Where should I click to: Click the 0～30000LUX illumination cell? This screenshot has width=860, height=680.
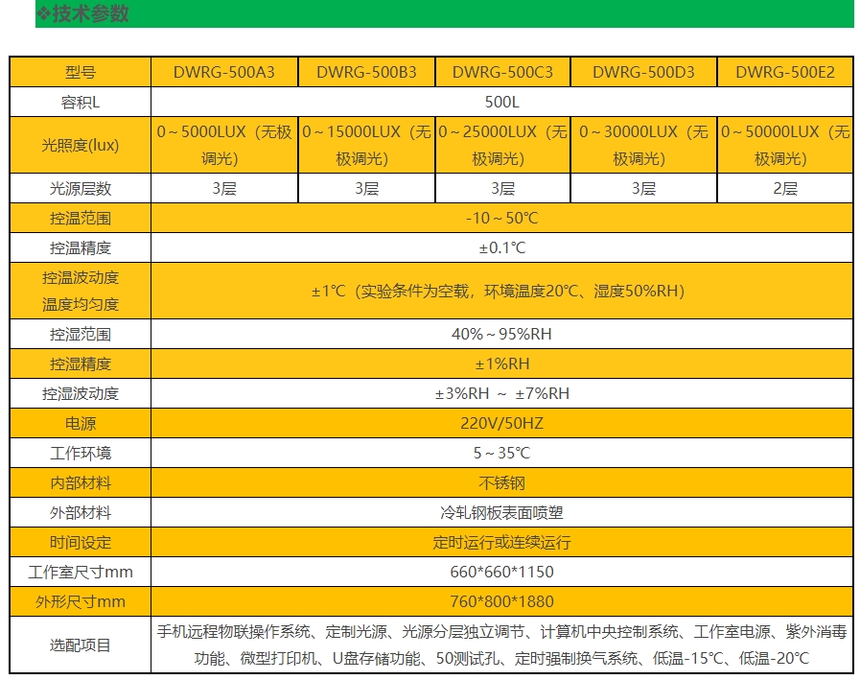click(643, 145)
